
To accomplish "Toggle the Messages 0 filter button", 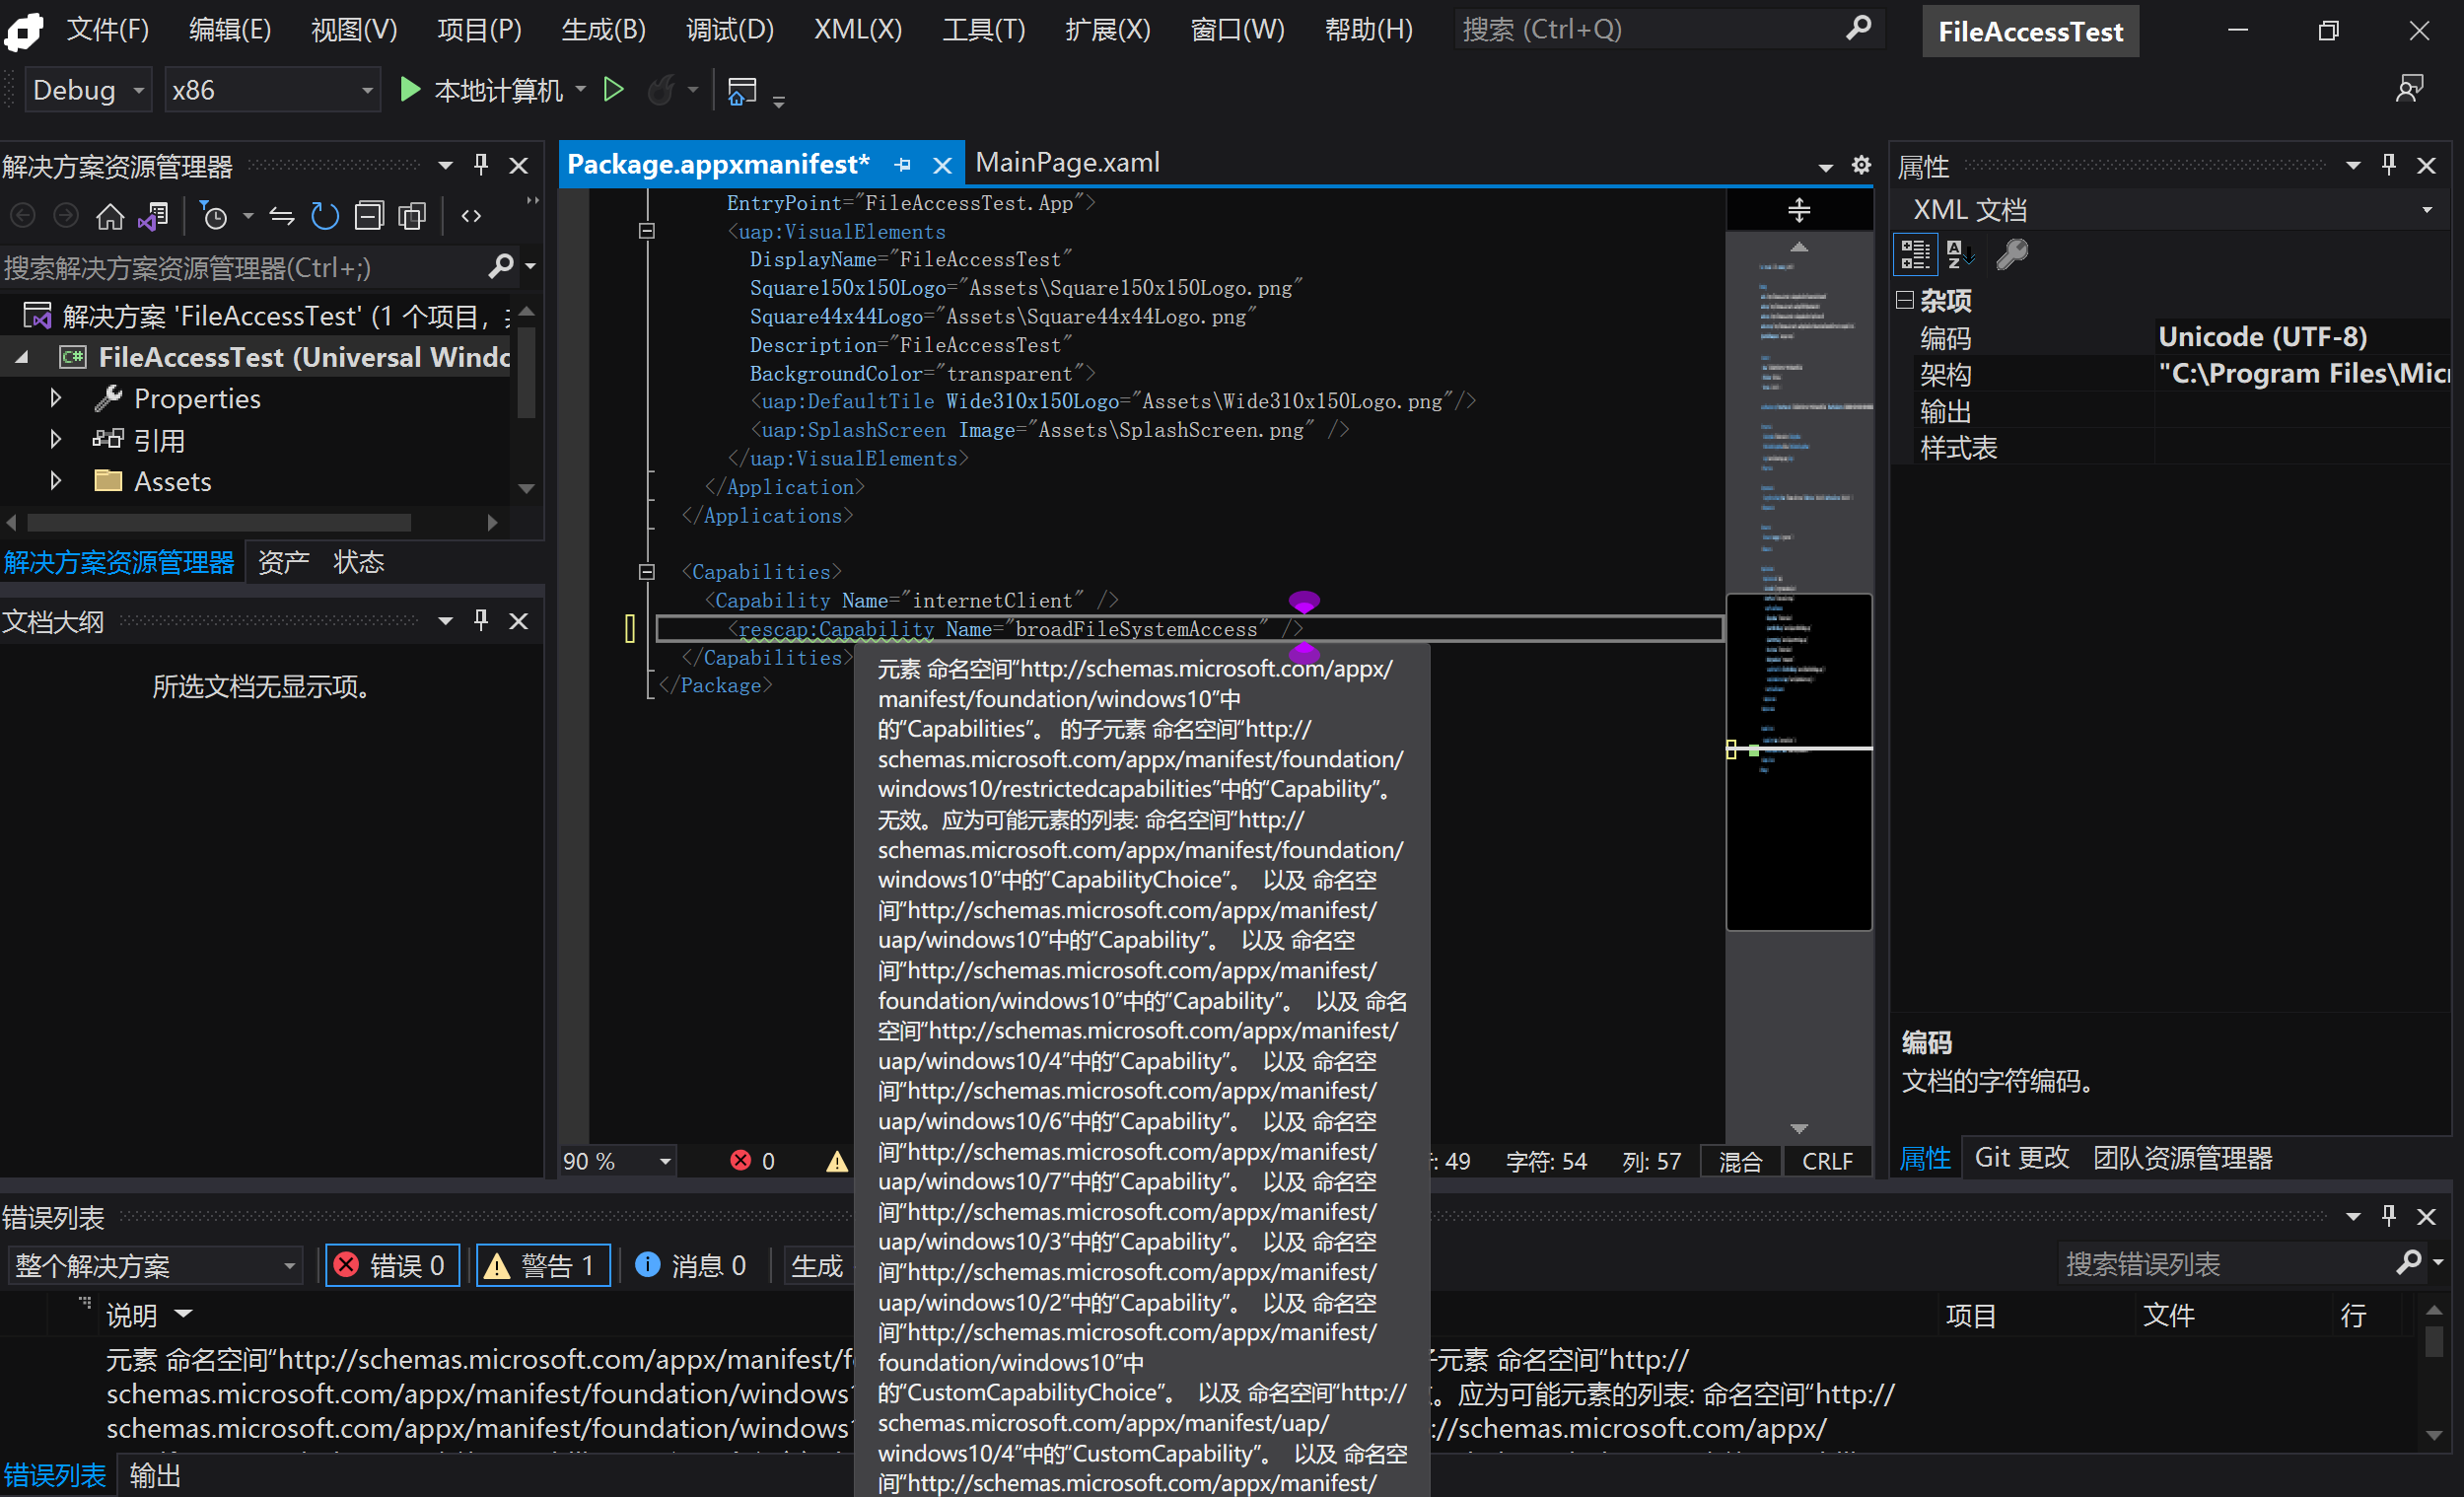I will [691, 1266].
